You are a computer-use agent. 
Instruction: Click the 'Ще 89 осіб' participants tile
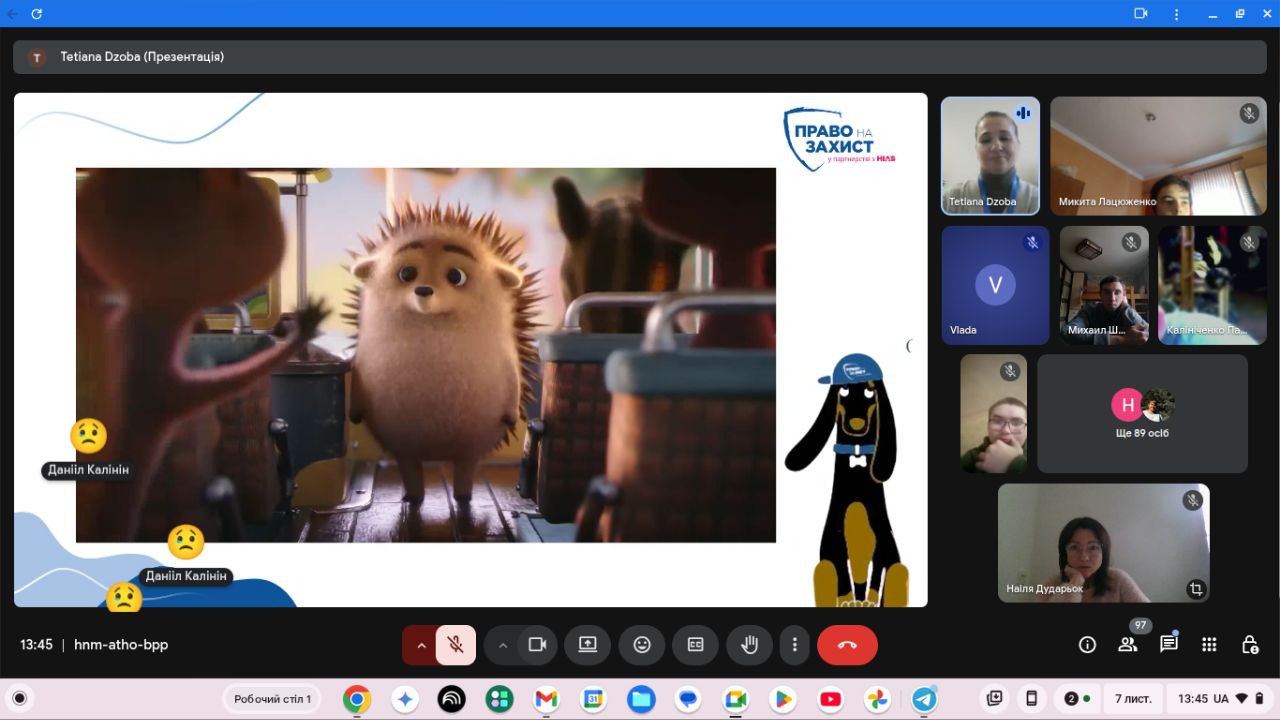tap(1142, 414)
